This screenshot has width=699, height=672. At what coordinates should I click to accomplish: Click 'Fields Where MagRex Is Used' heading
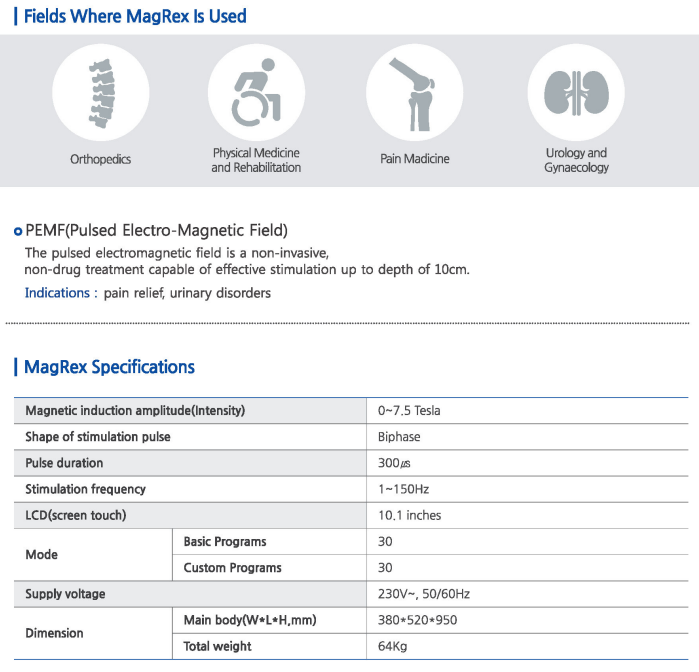135,16
